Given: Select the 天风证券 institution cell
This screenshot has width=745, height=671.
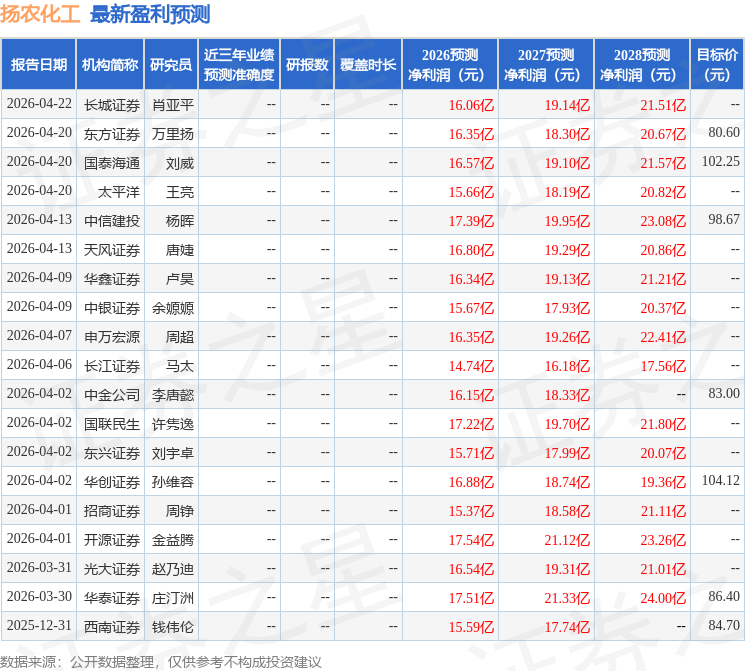Looking at the screenshot, I should point(112,250).
